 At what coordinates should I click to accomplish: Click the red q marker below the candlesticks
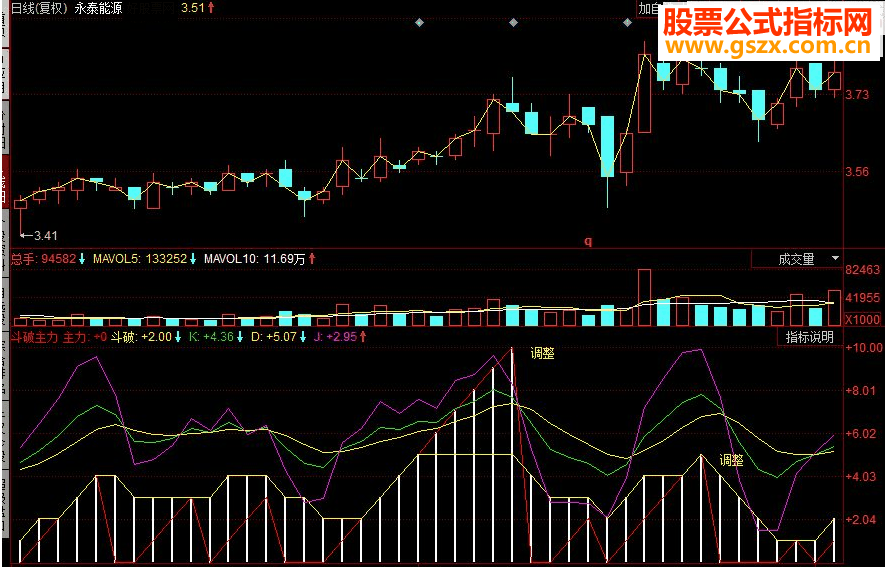[588, 241]
